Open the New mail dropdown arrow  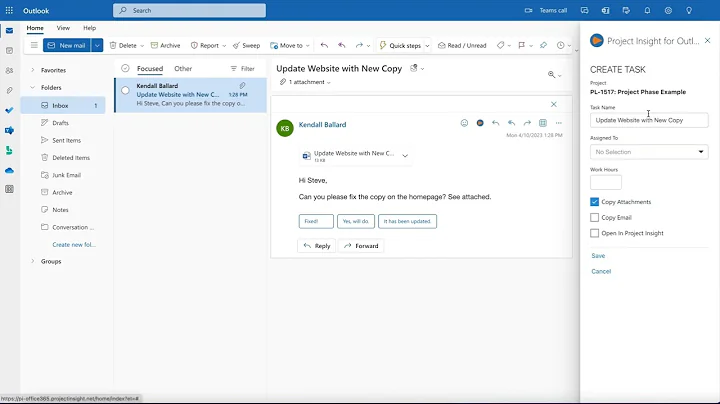tap(97, 45)
